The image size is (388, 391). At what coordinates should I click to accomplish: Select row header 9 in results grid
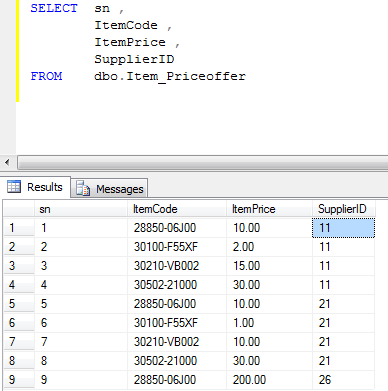[x=19, y=380]
